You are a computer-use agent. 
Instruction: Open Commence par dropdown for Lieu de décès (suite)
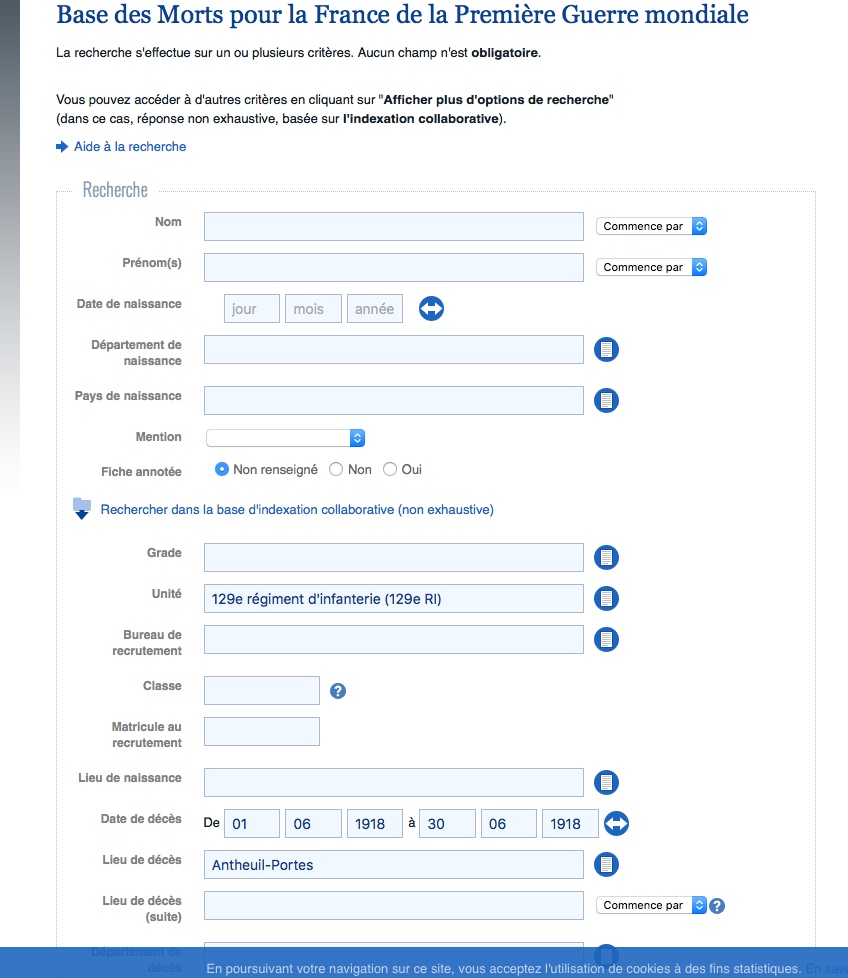651,905
